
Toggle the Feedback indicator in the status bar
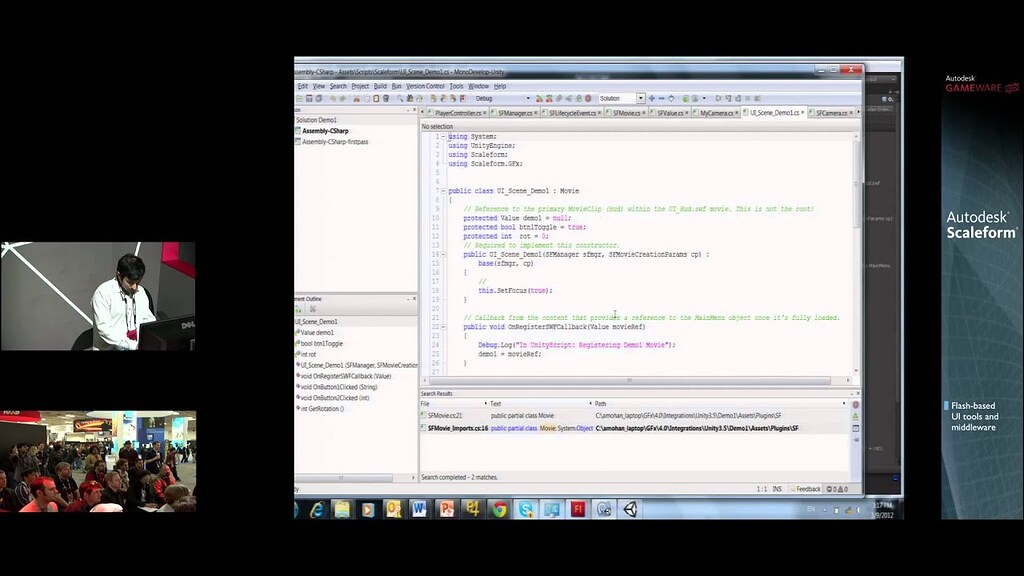click(x=806, y=489)
